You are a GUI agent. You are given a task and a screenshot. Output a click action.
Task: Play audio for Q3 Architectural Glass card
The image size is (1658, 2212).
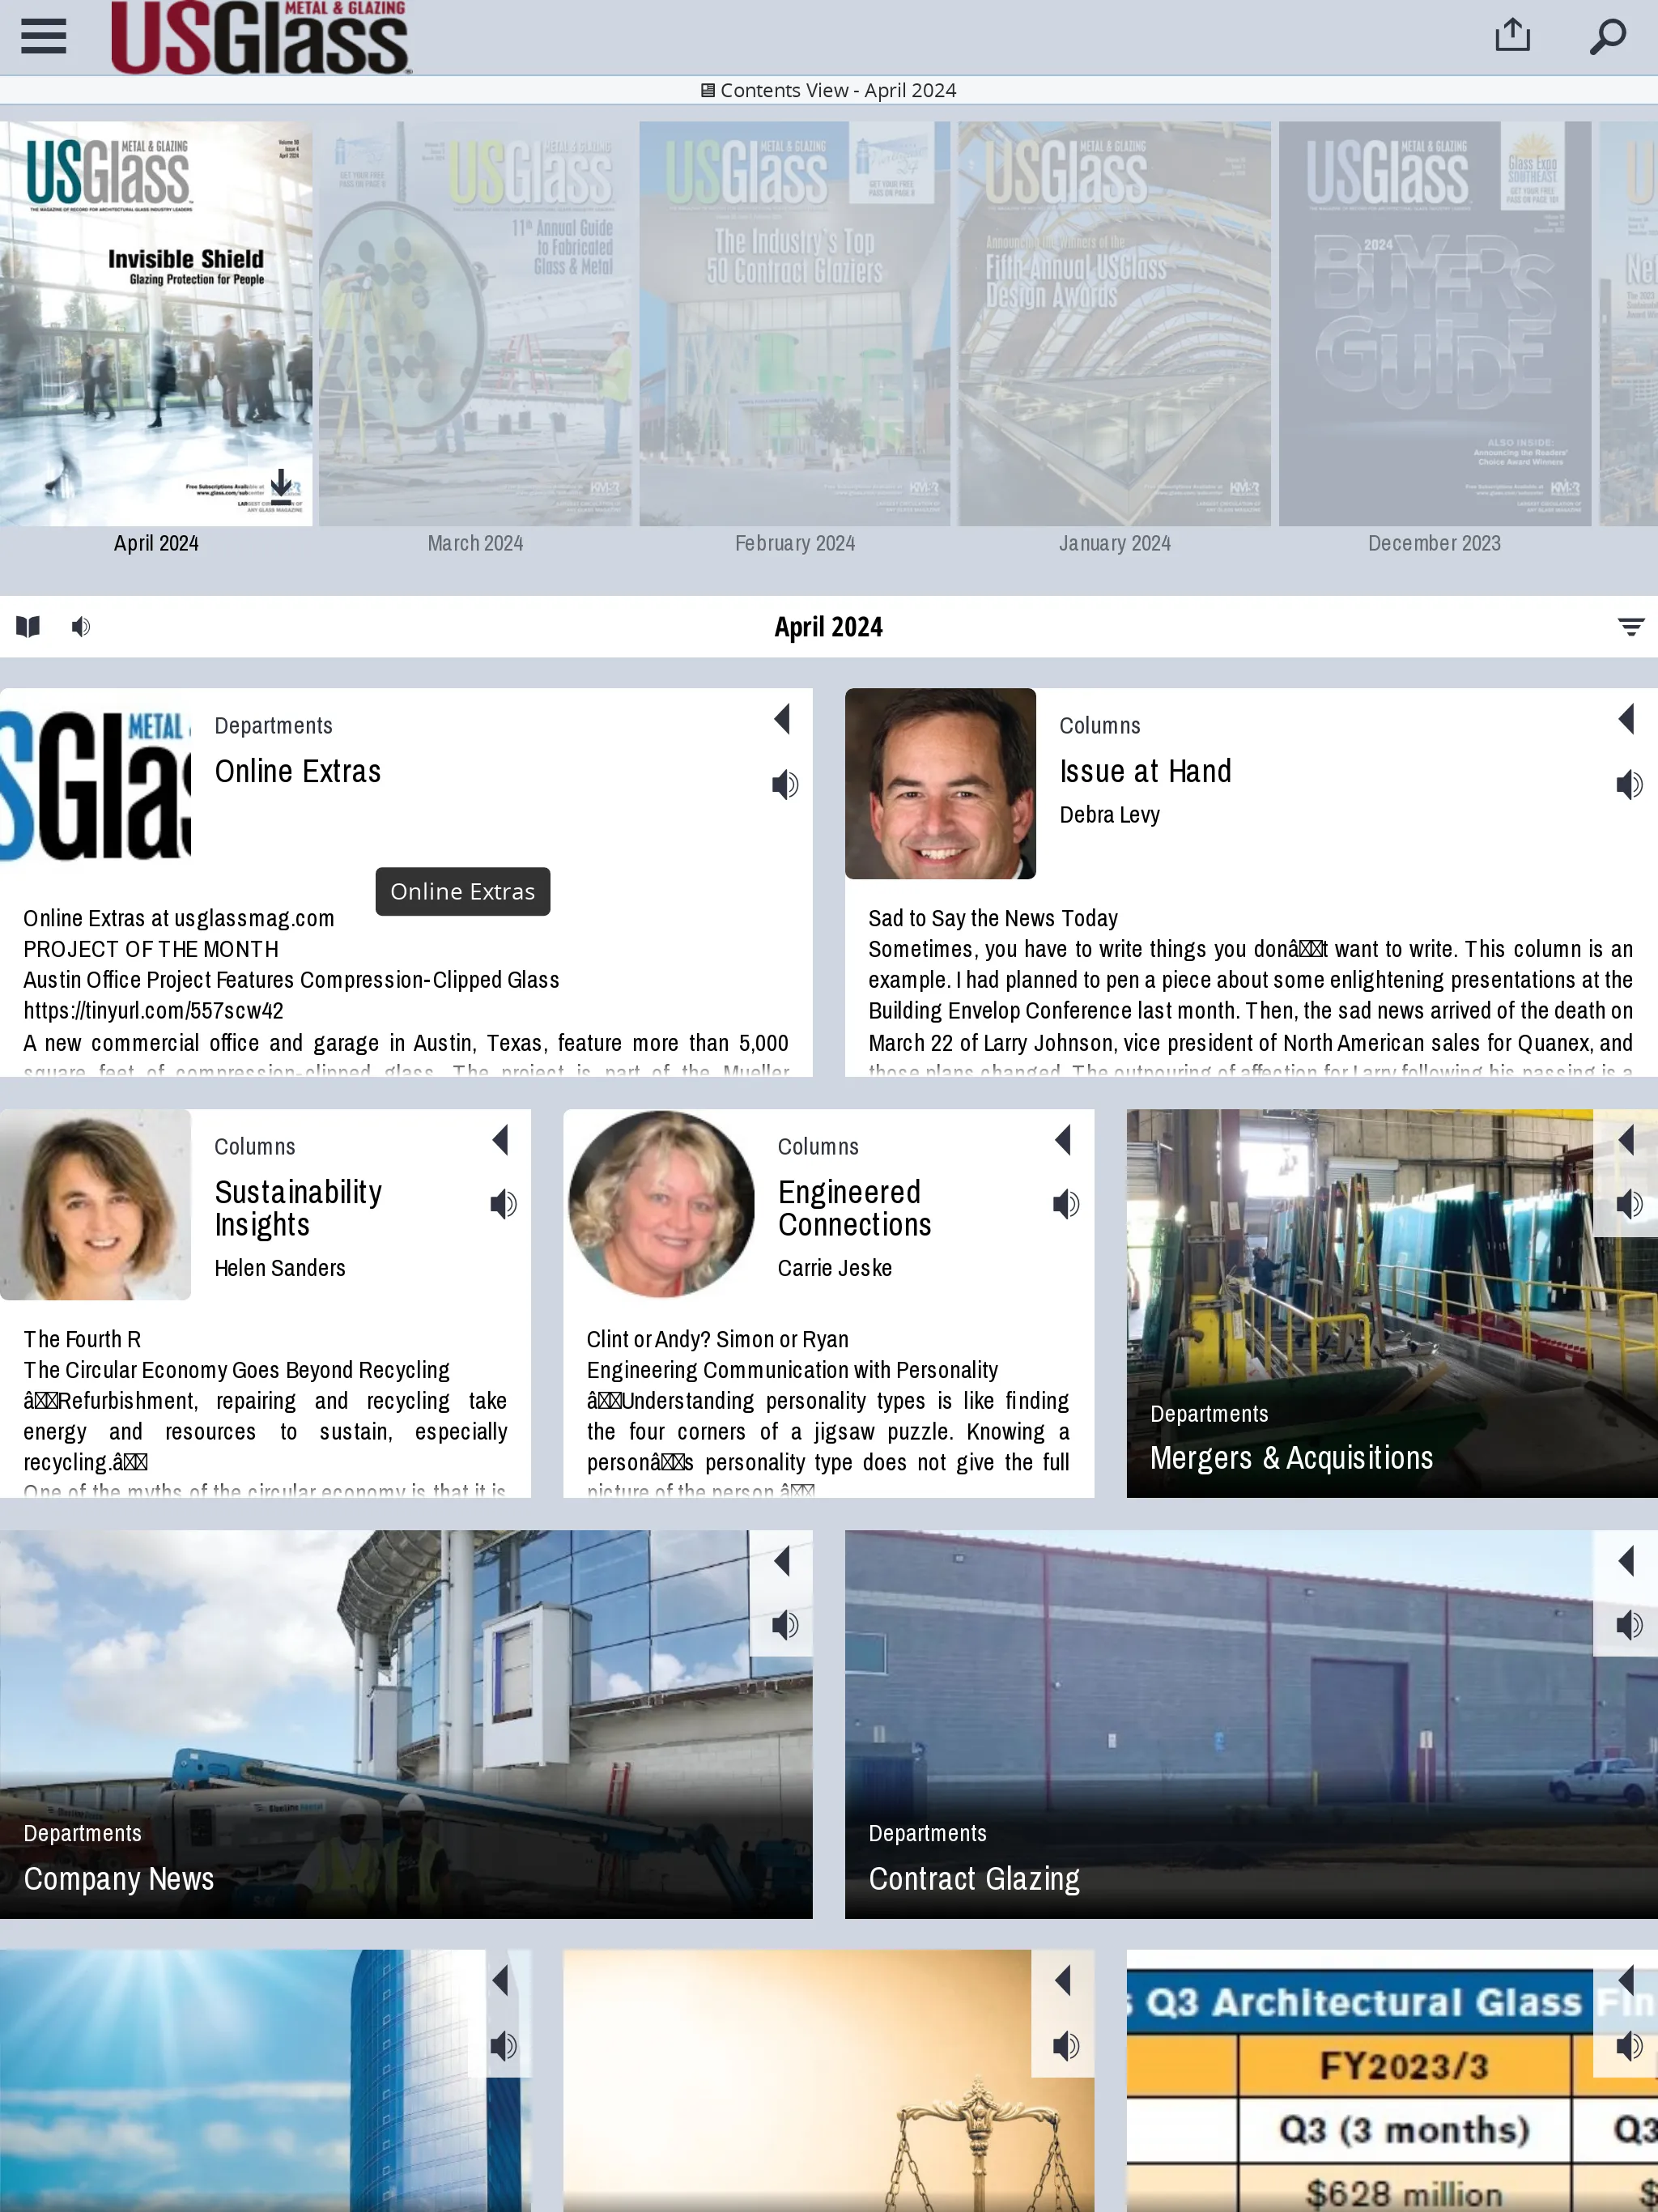pos(1629,2046)
